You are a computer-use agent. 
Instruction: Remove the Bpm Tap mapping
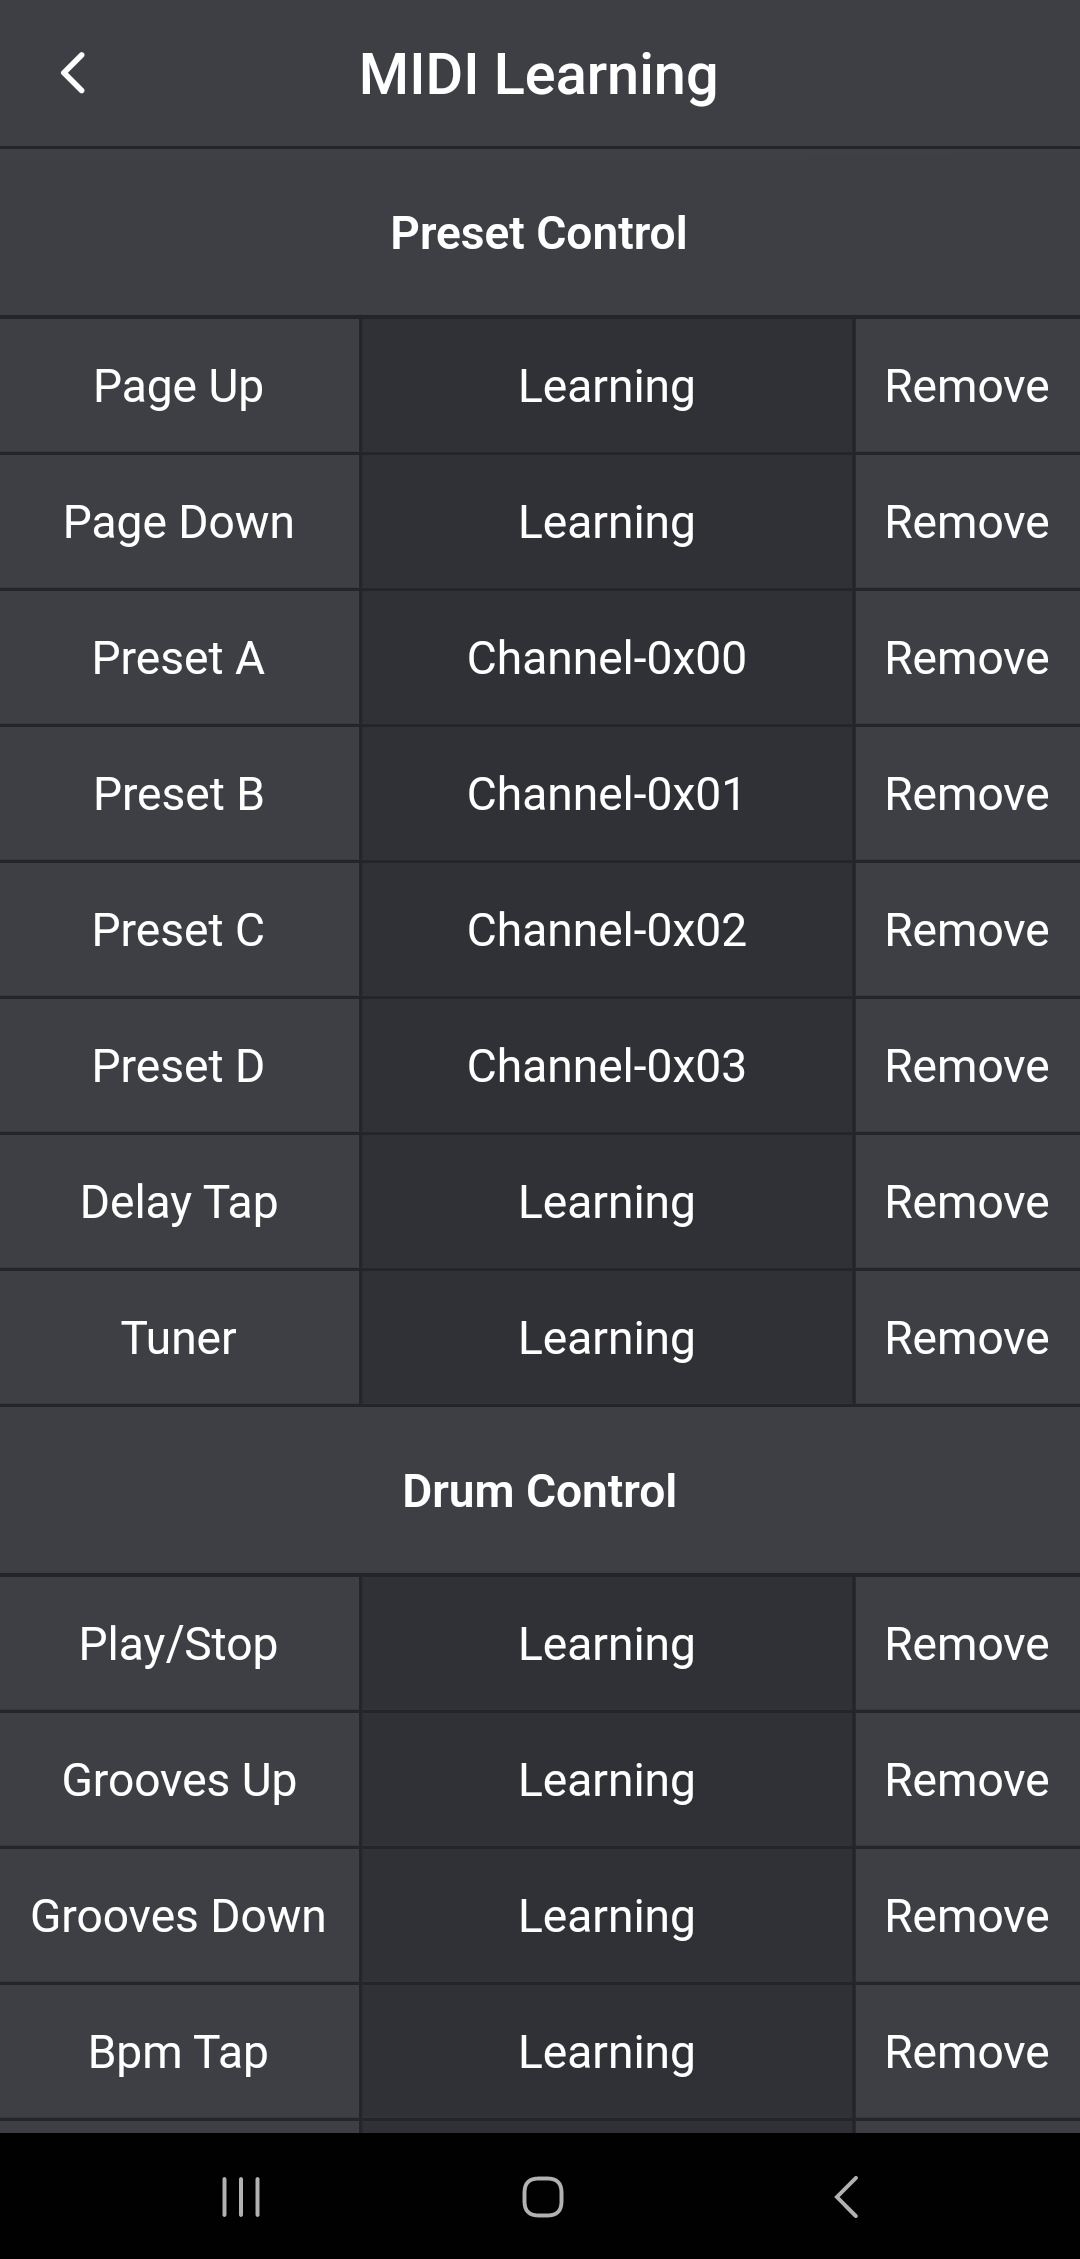point(965,2051)
